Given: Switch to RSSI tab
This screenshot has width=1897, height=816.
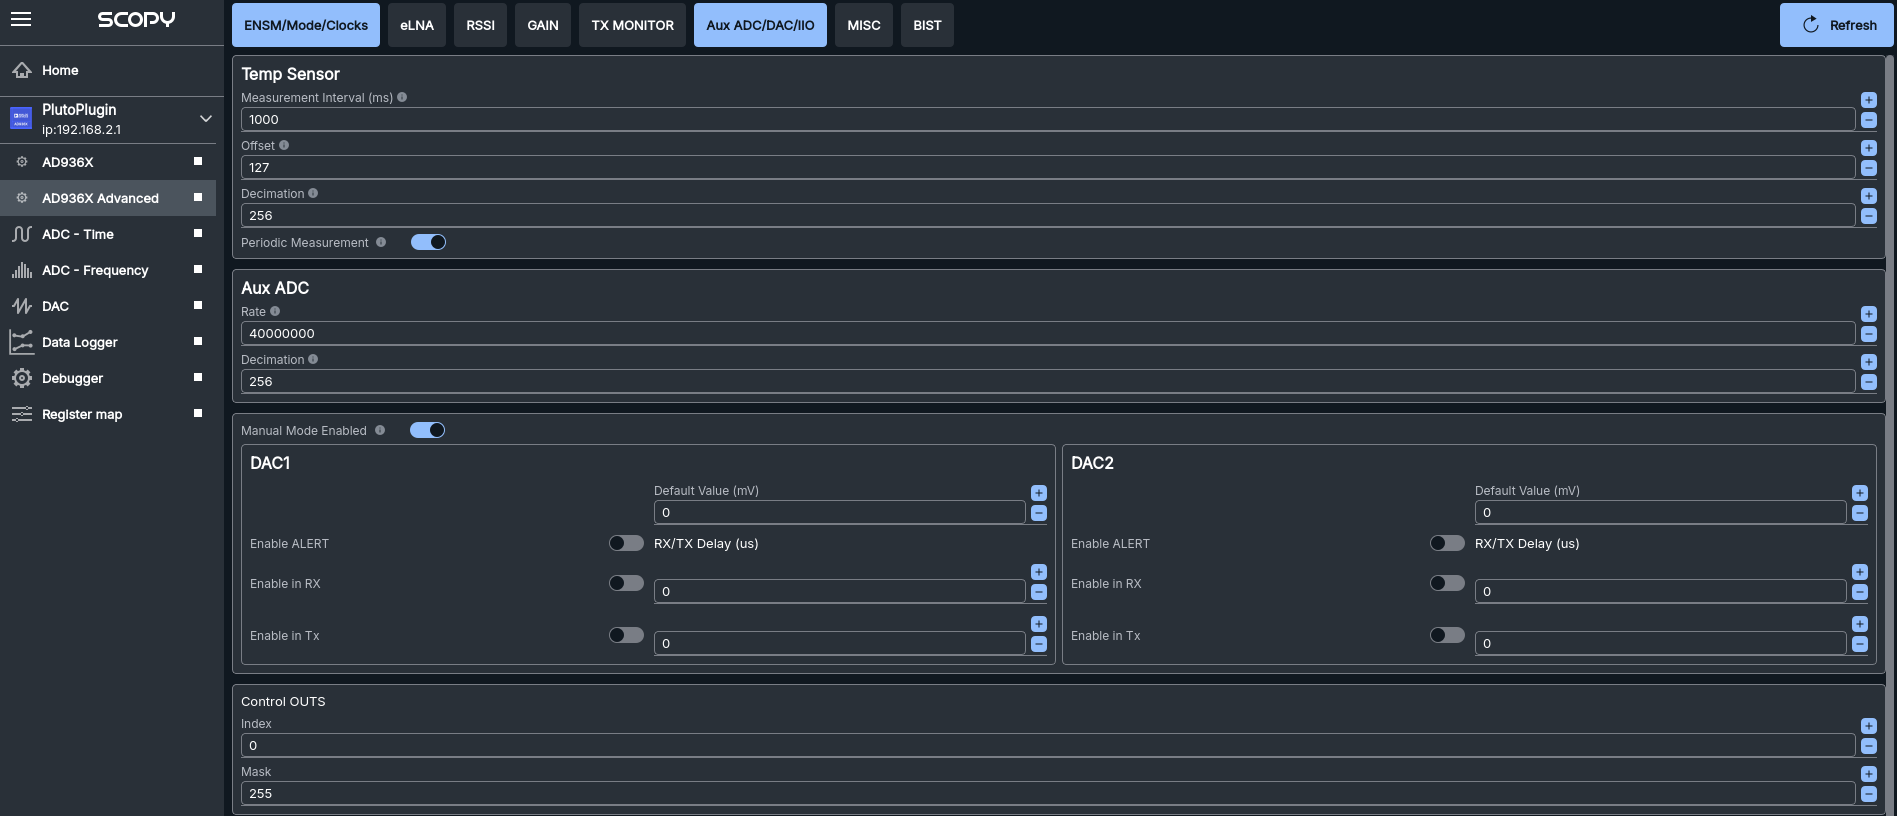Looking at the screenshot, I should click(480, 25).
